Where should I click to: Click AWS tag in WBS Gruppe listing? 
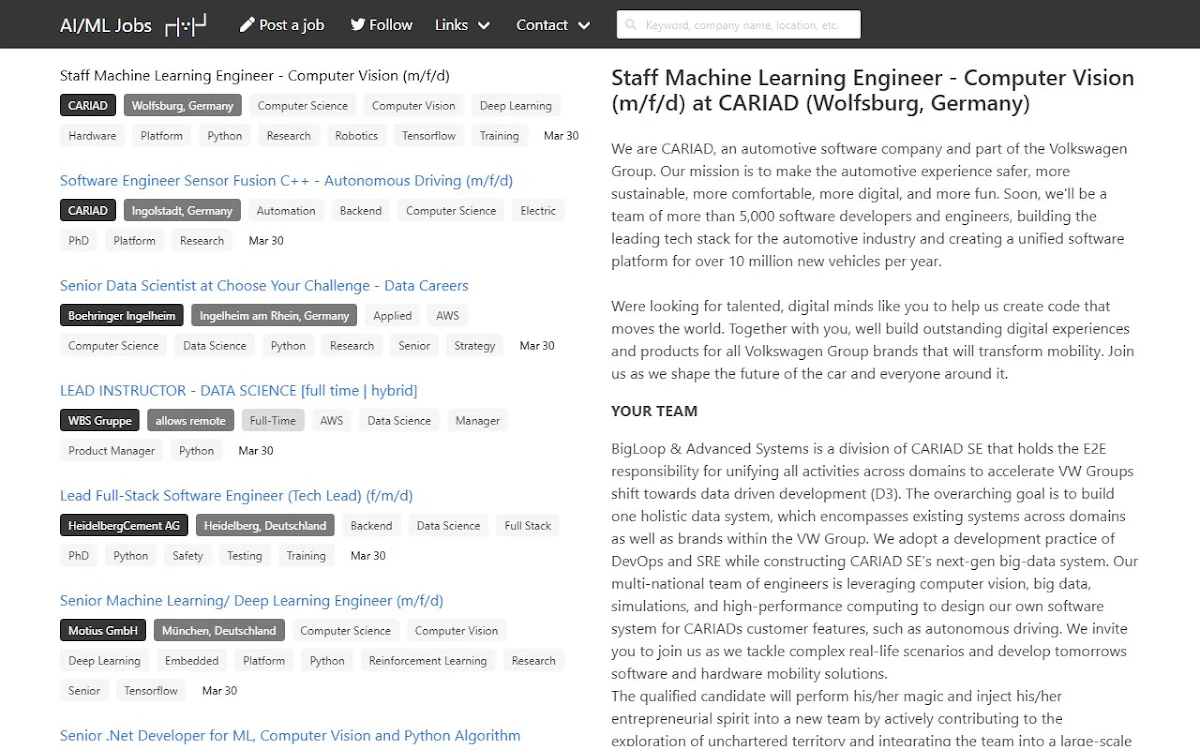coord(332,421)
